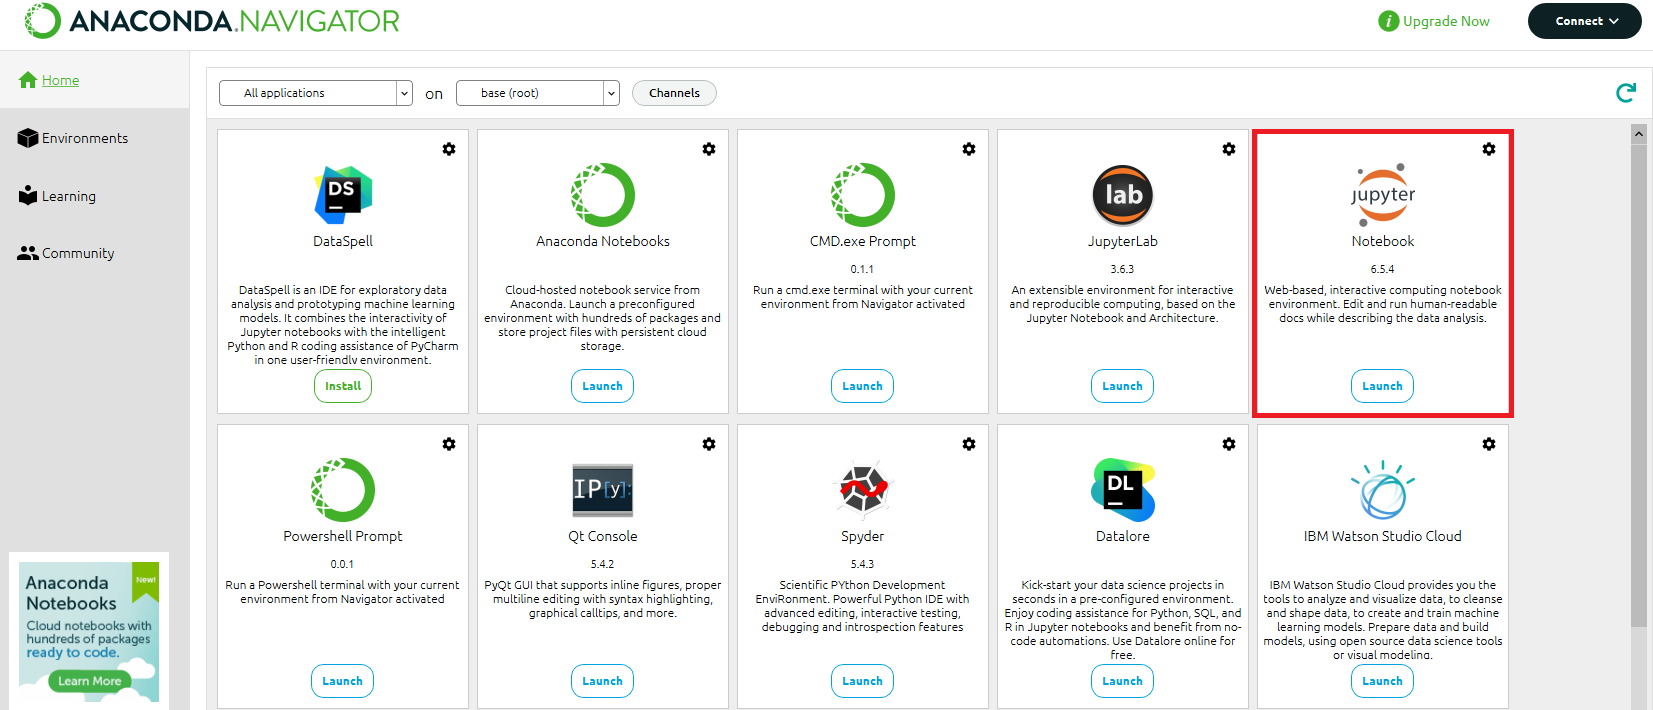Click the Spyder application icon
1653x710 pixels.
tap(863, 489)
